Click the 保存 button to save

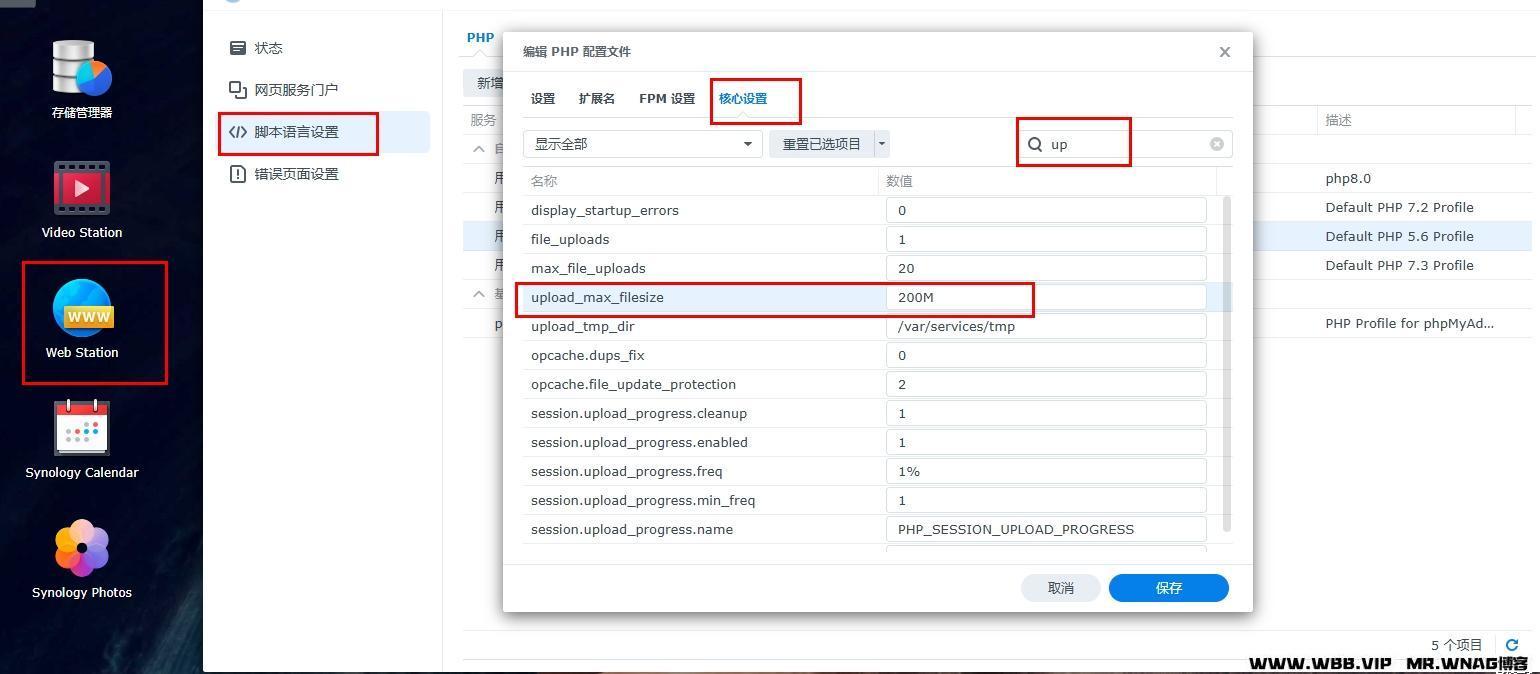click(x=1168, y=588)
